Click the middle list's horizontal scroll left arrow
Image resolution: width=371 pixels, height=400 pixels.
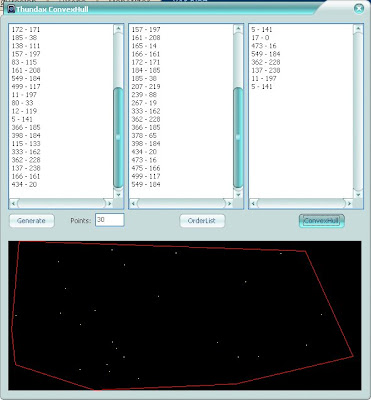tap(133, 203)
